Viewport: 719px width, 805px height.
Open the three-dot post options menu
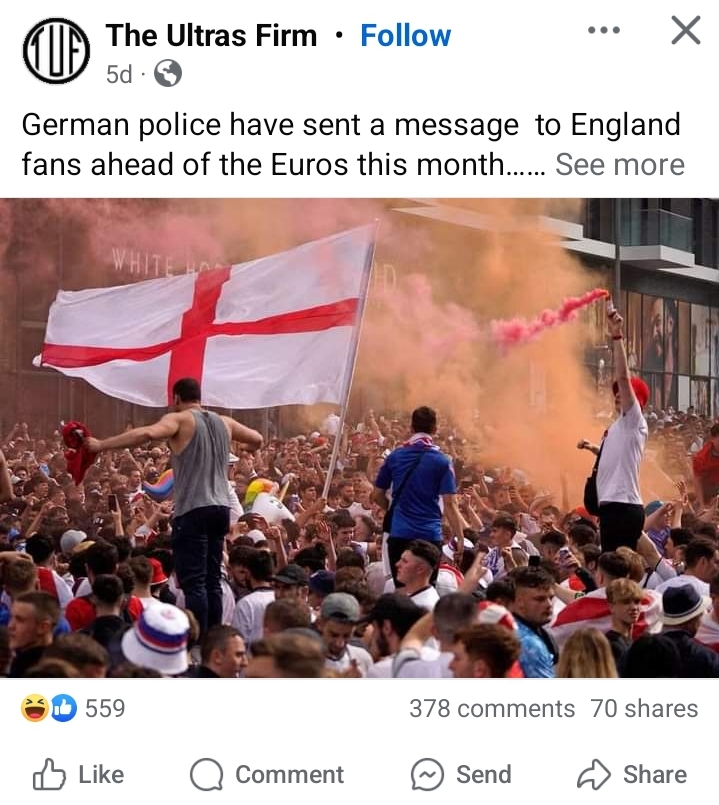click(x=604, y=31)
